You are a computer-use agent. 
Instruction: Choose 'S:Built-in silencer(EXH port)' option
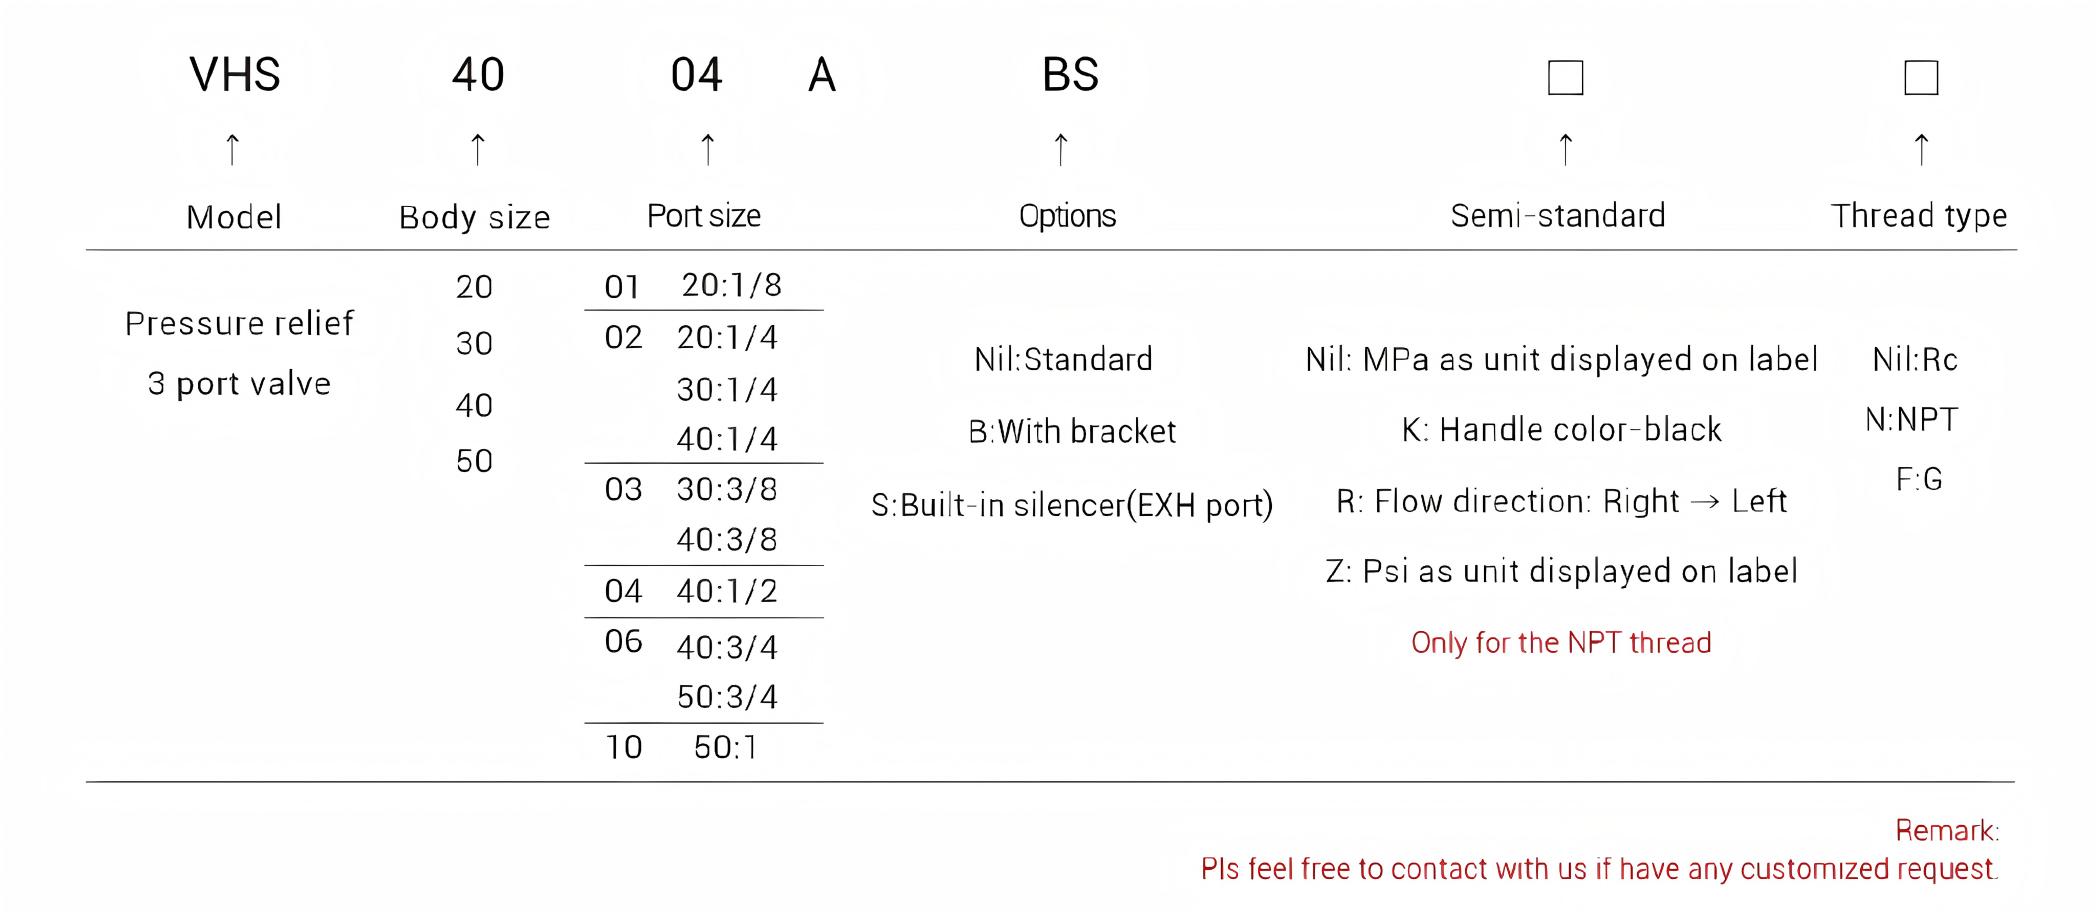click(x=1072, y=505)
